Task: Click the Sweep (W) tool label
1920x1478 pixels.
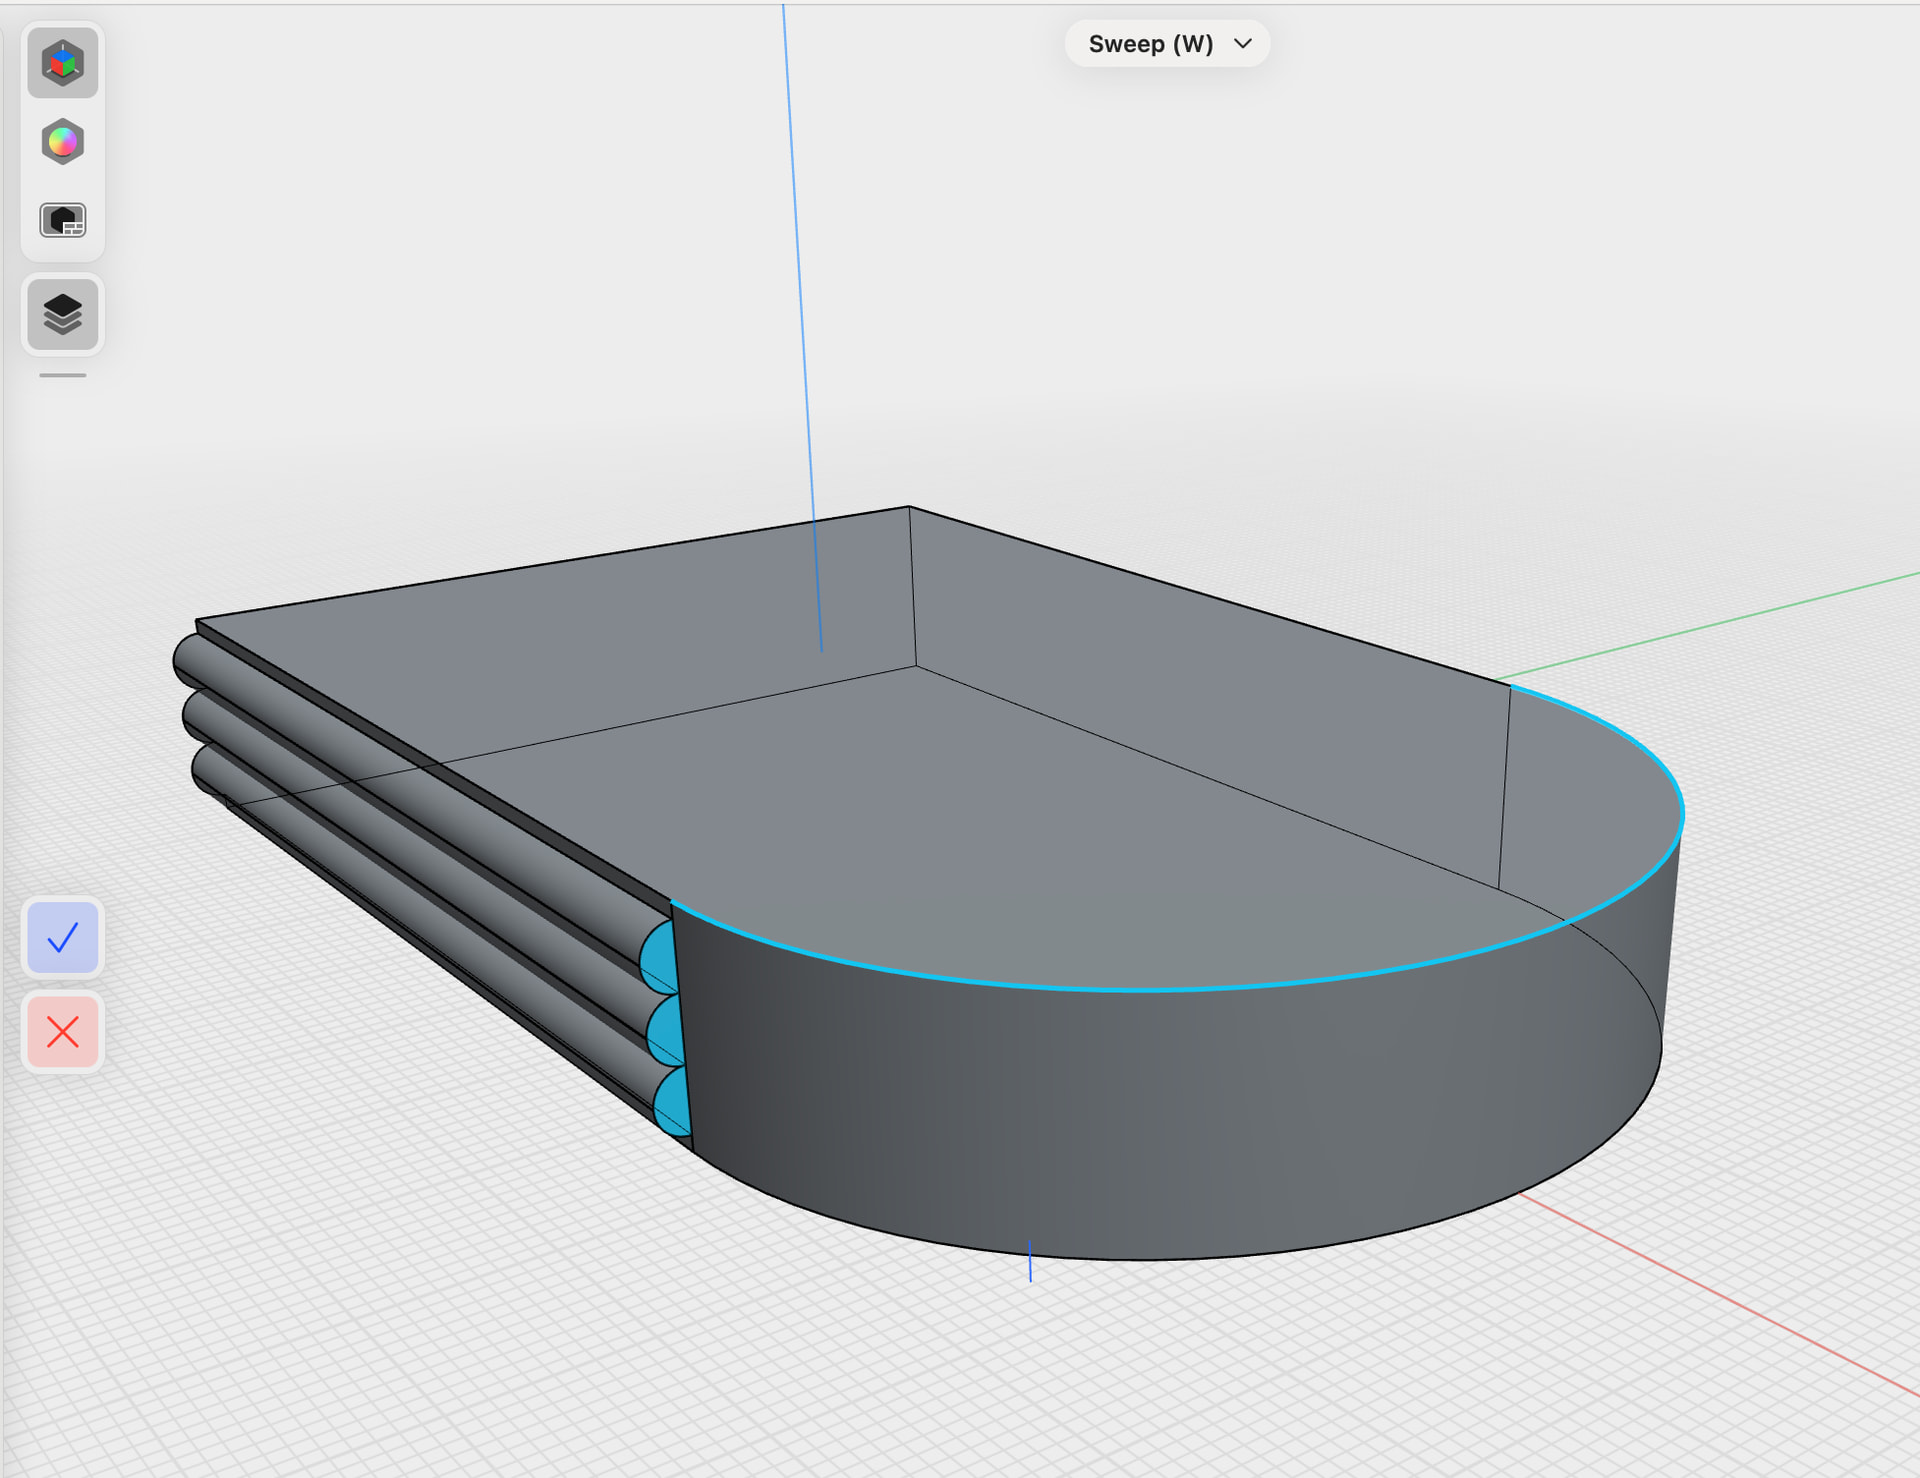Action: pos(1150,44)
